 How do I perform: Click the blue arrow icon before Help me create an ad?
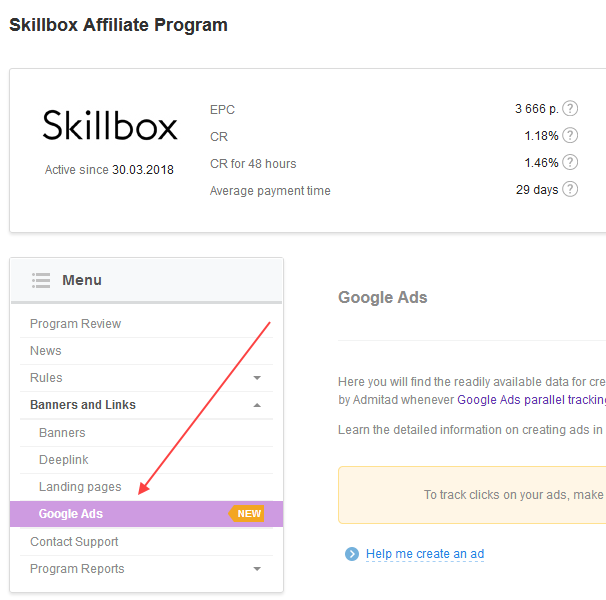click(352, 554)
